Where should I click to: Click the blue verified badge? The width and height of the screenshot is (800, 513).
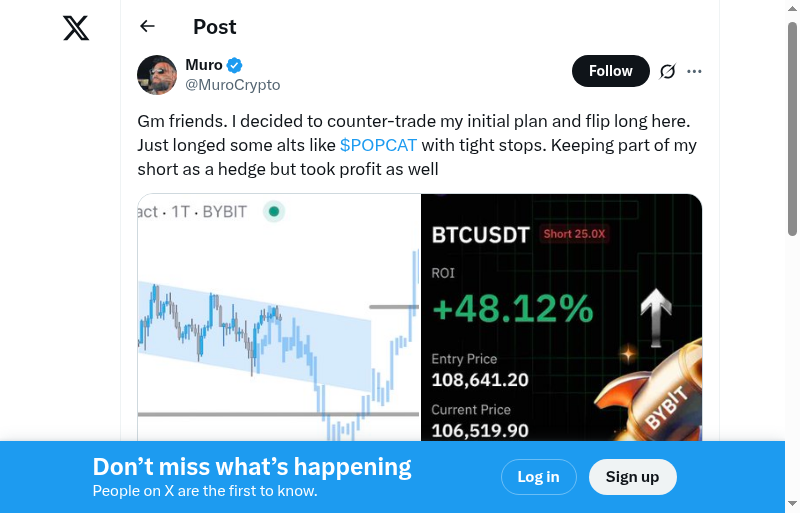[x=235, y=66]
